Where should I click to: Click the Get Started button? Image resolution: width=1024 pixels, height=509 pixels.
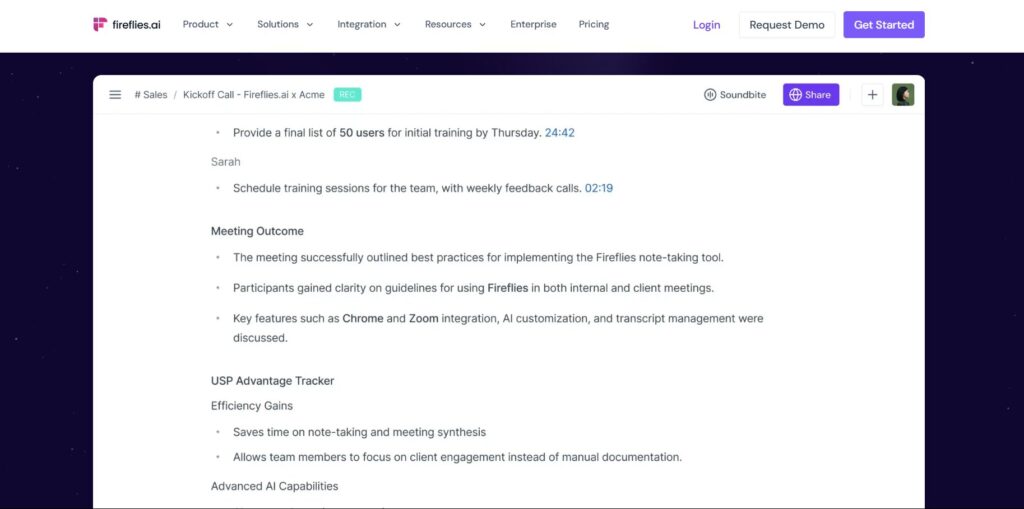pos(884,25)
